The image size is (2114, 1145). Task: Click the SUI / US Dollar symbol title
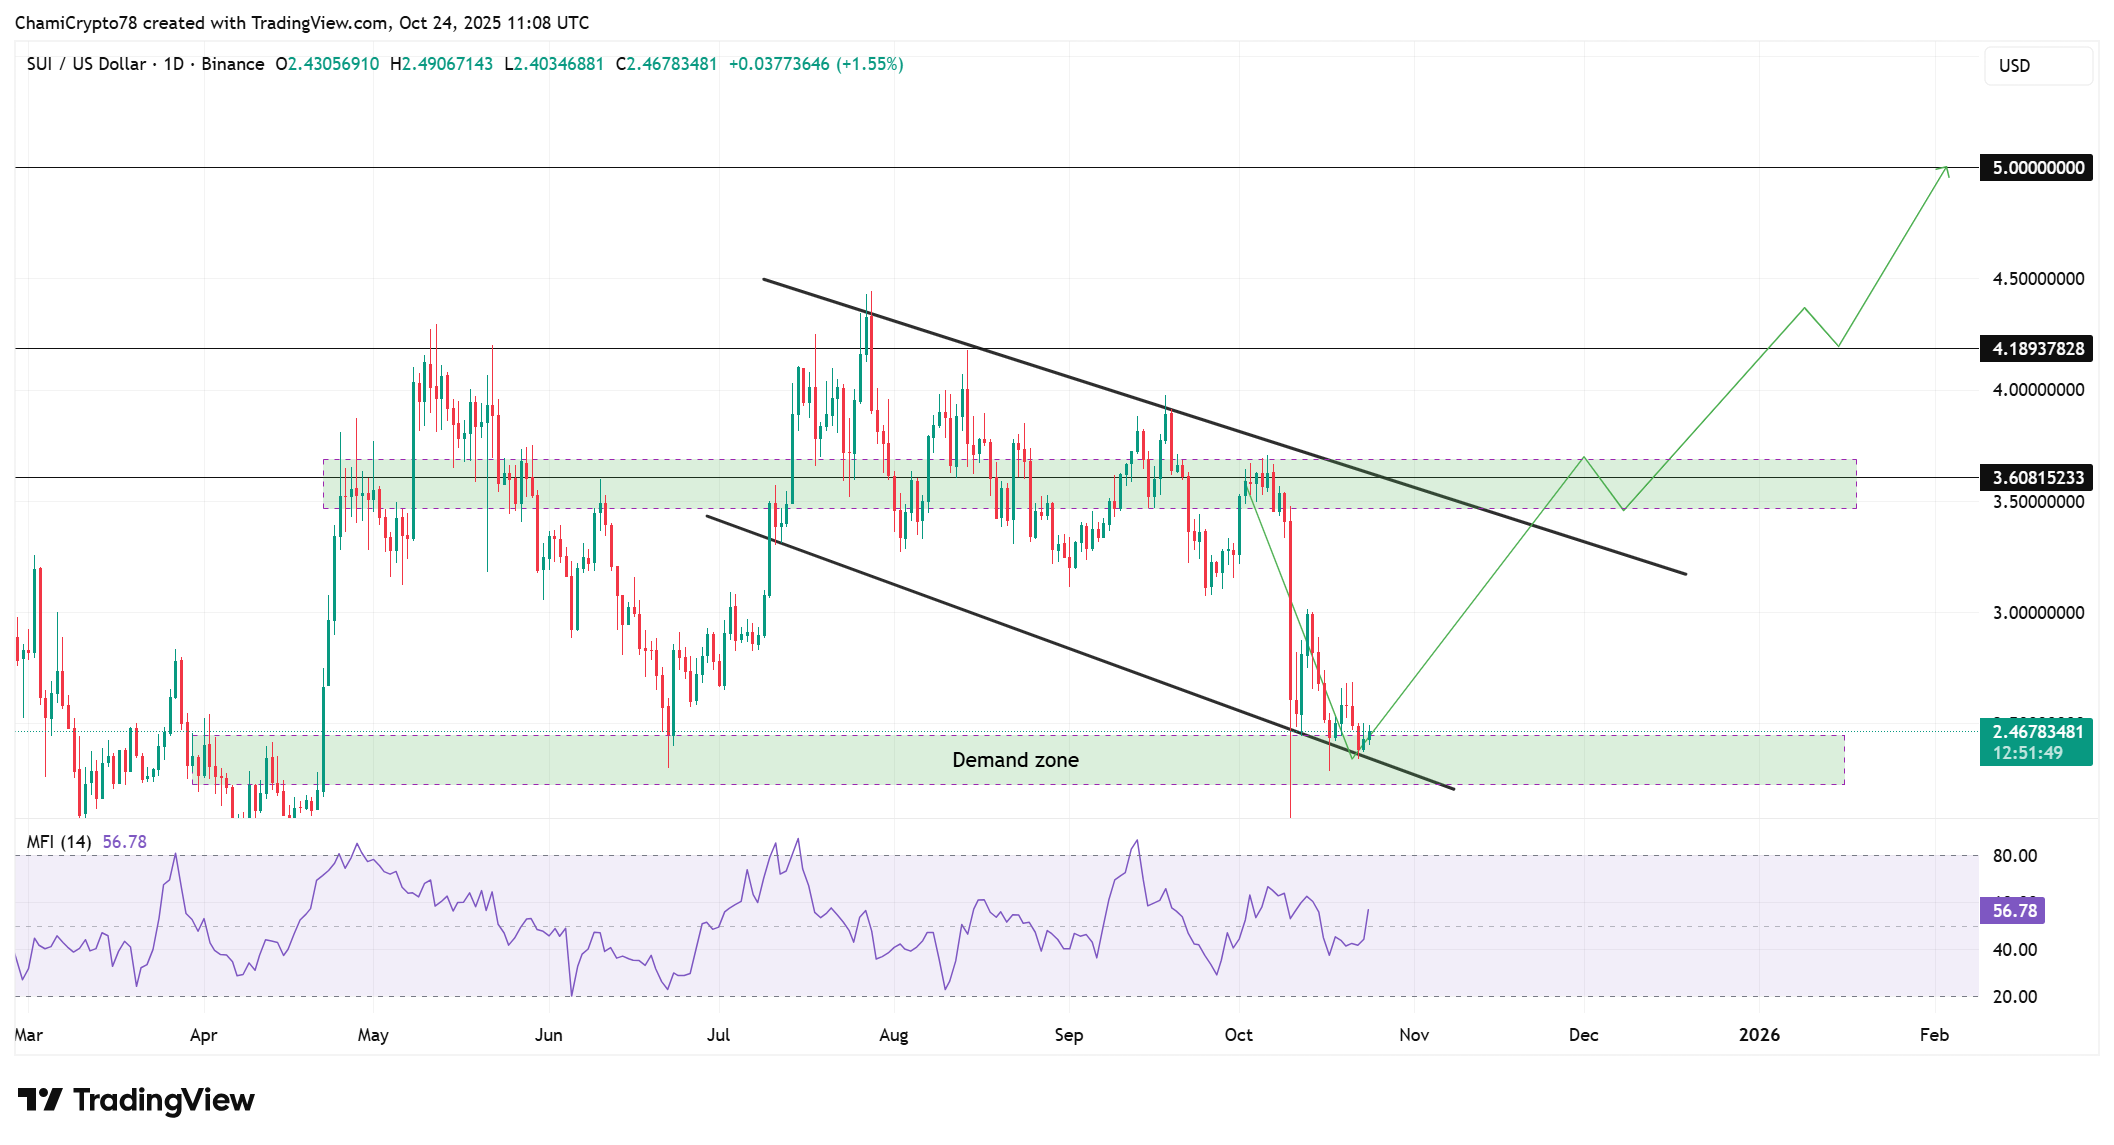(86, 64)
